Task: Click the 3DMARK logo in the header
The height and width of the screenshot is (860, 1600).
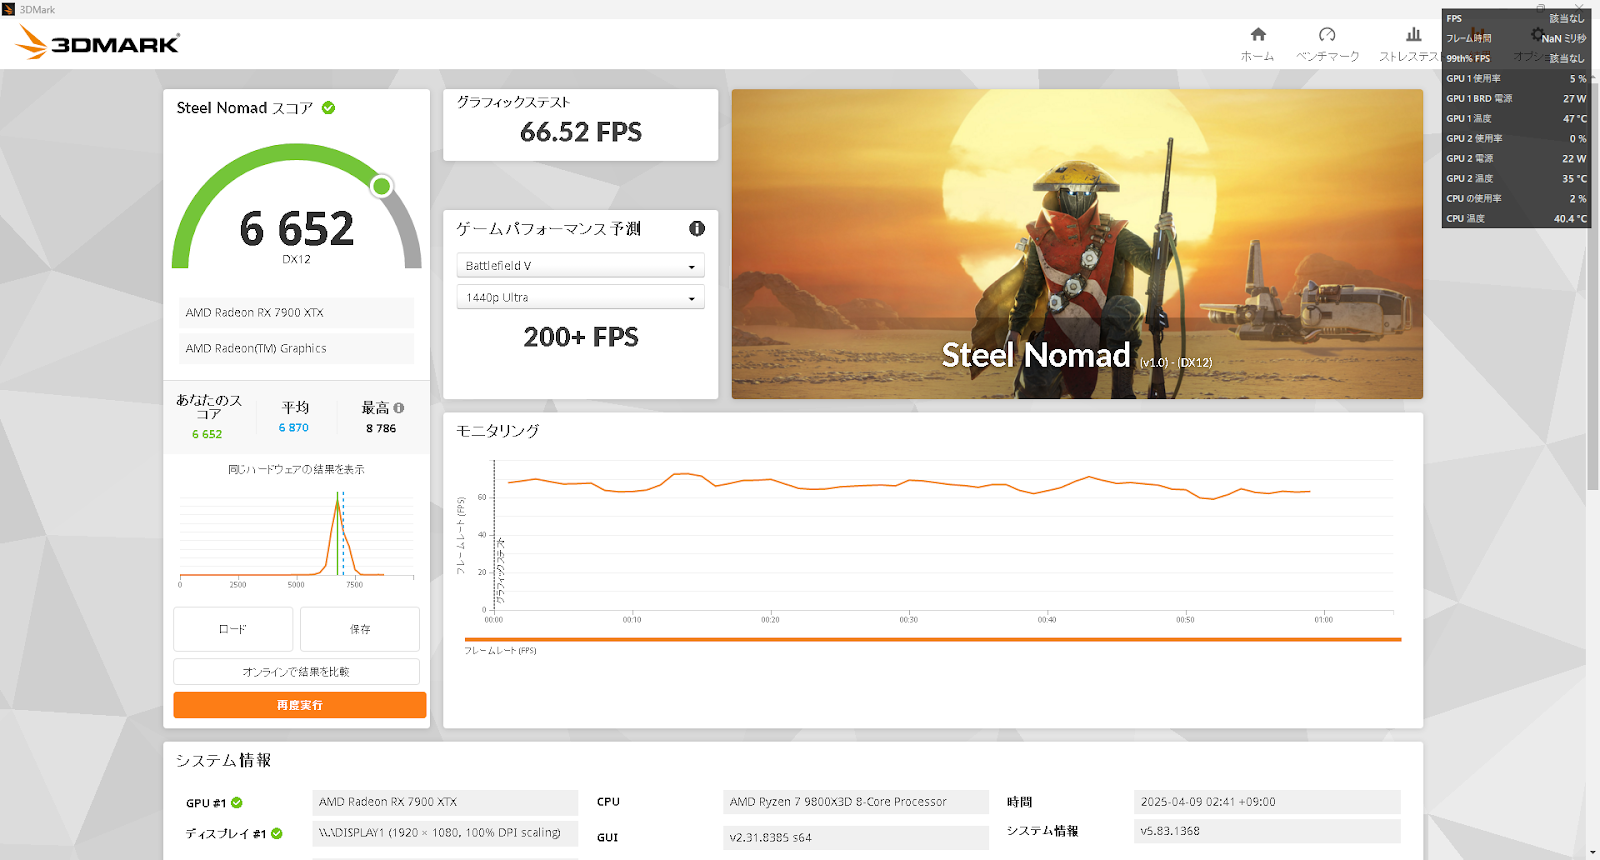Action: coord(98,43)
